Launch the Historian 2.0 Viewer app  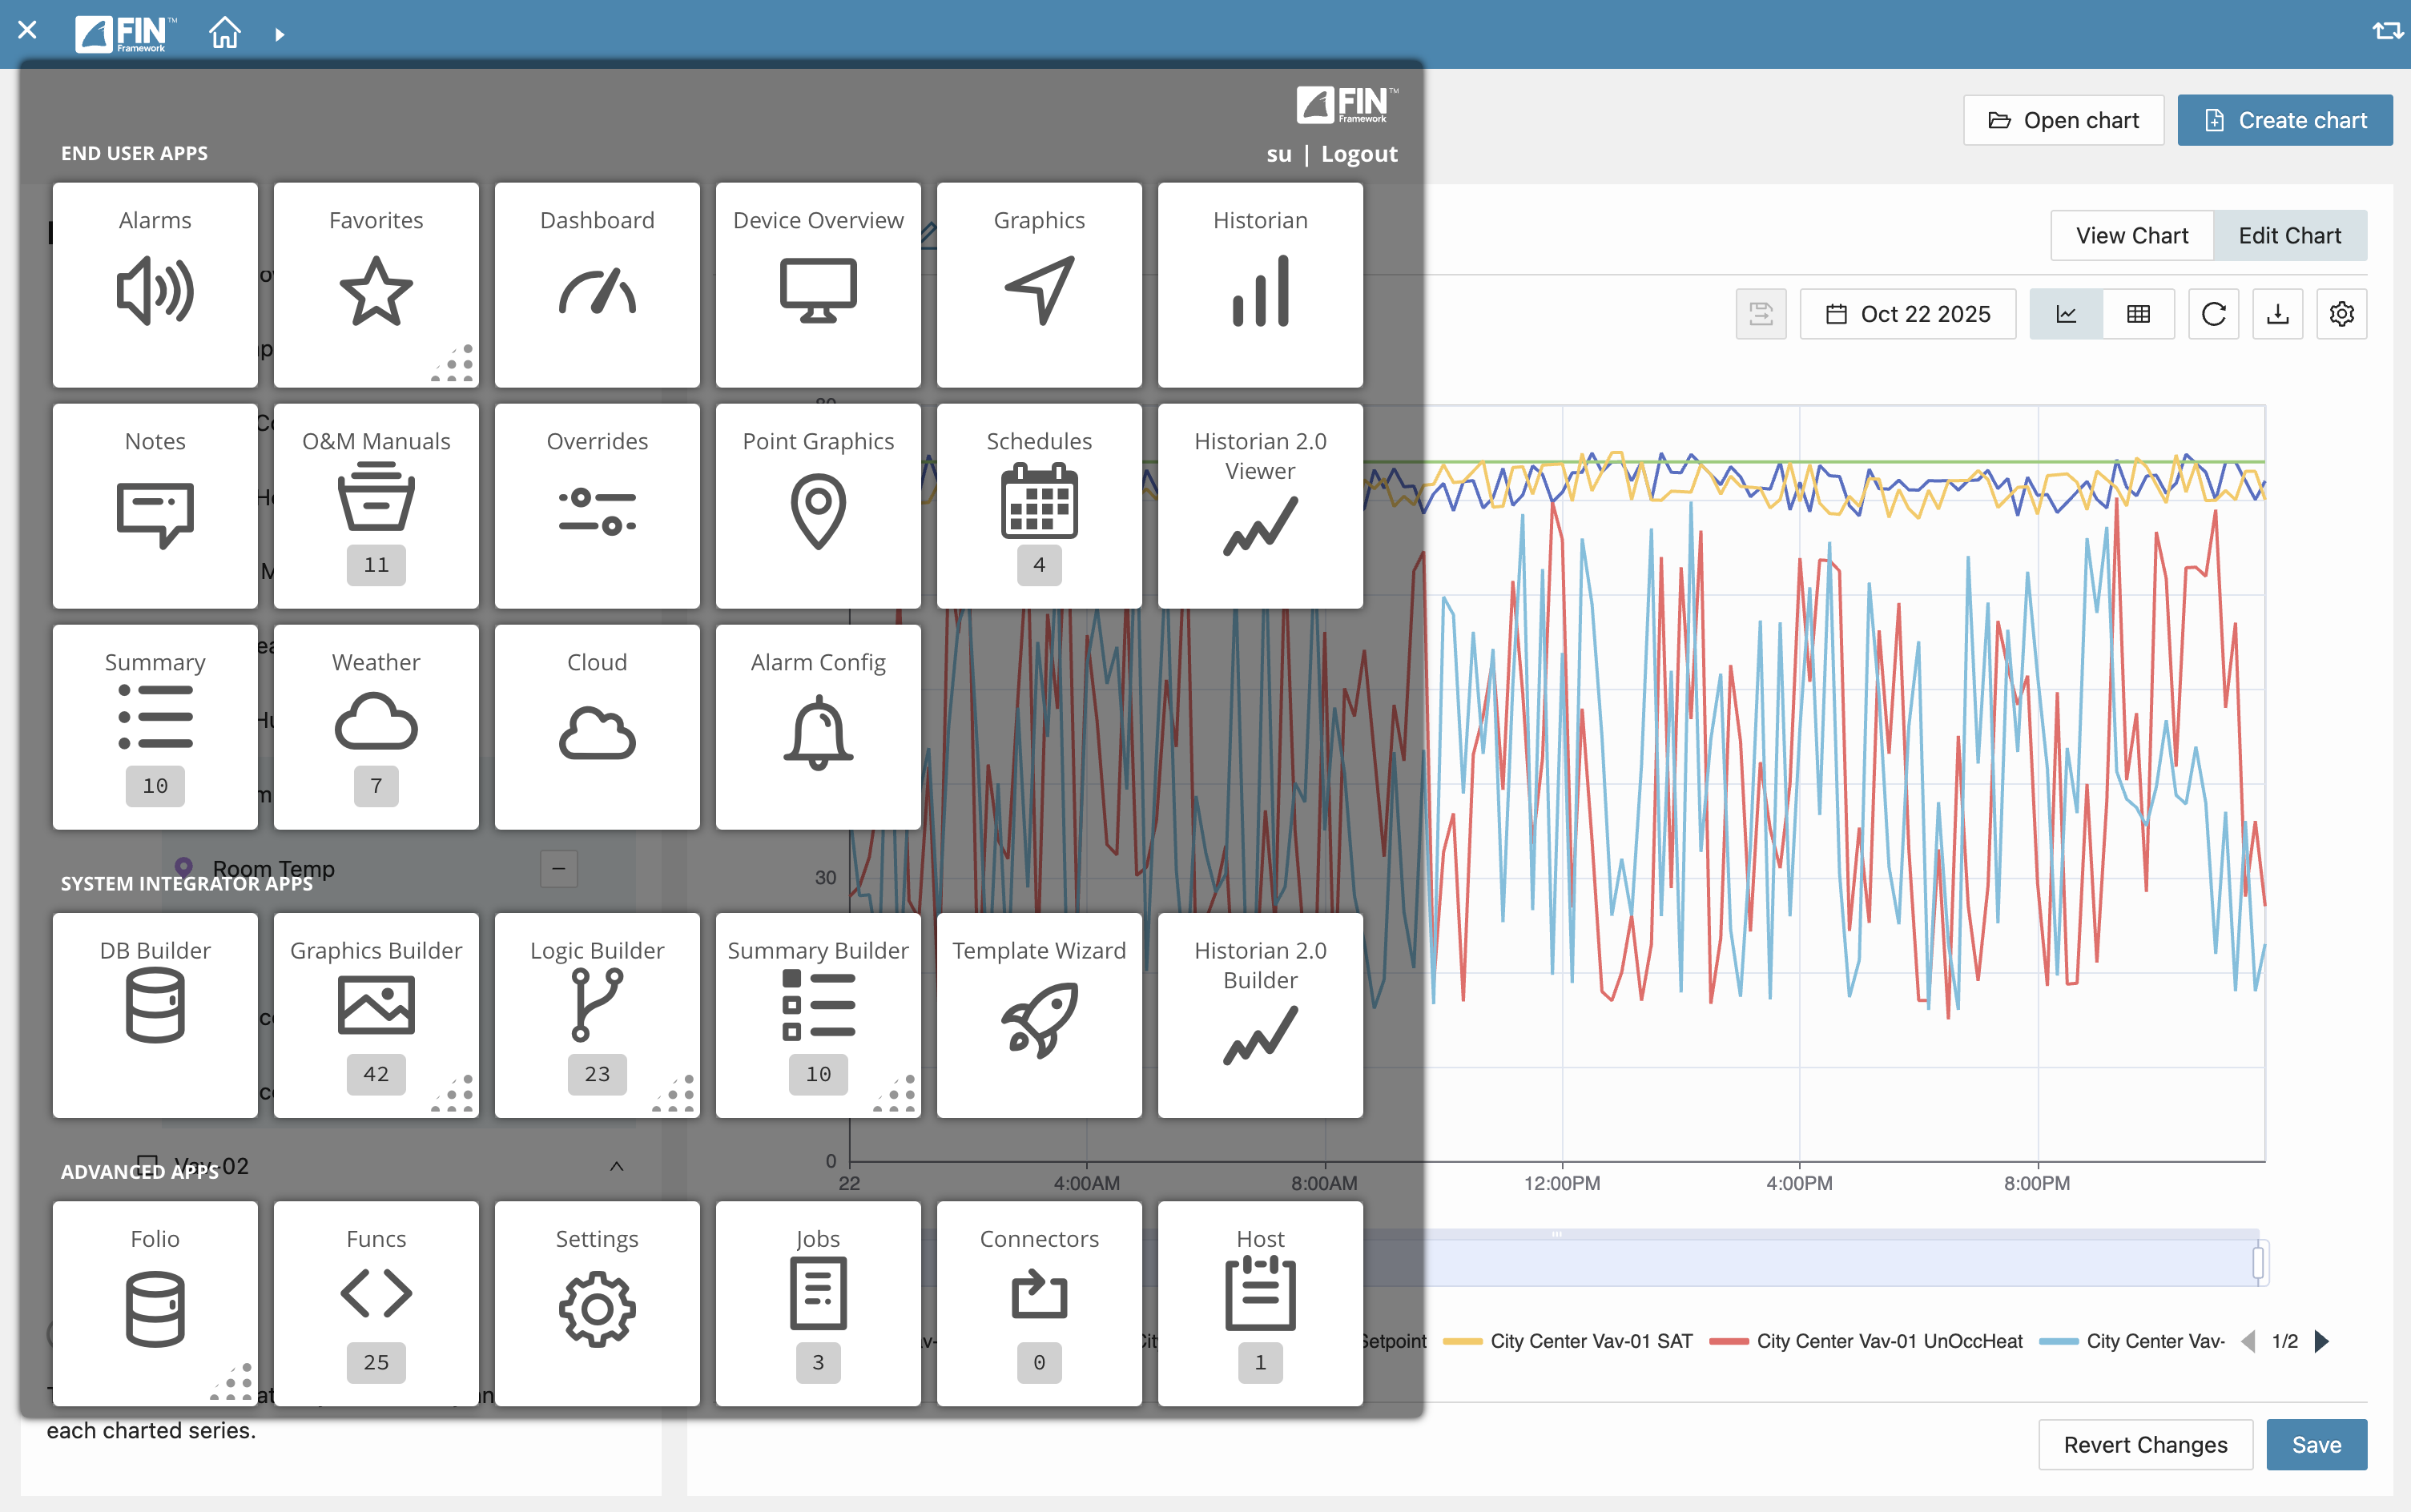pos(1260,506)
